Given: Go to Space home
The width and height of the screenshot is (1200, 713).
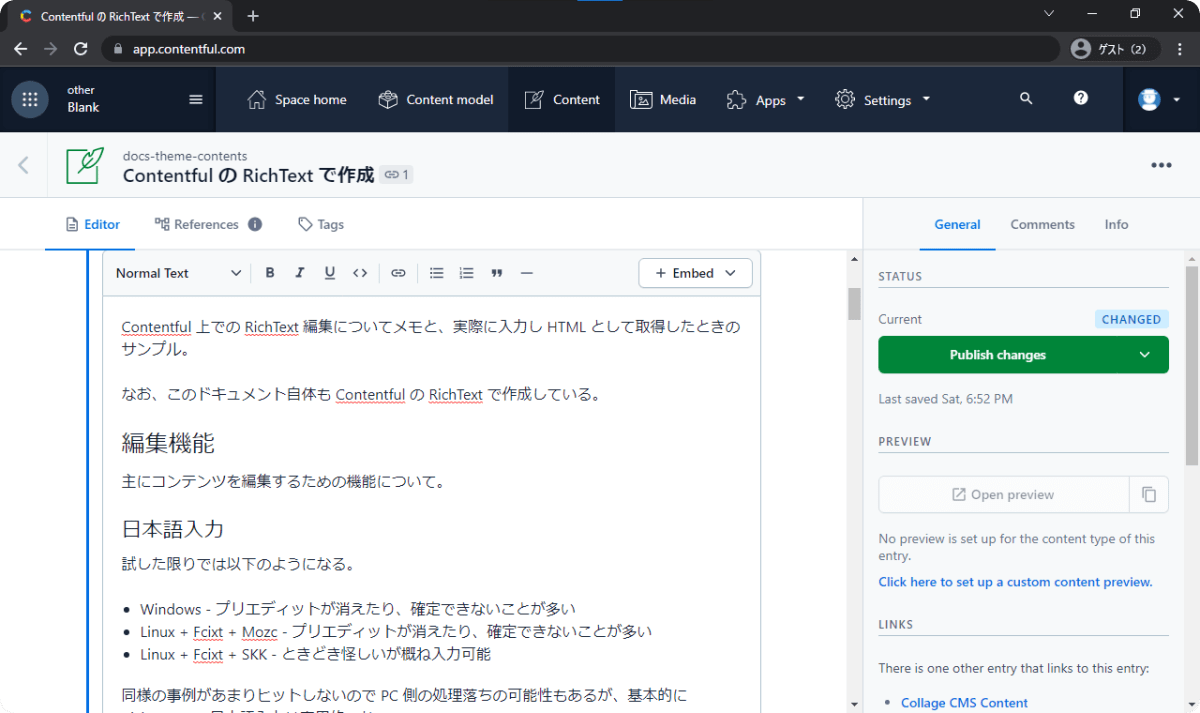Looking at the screenshot, I should tap(297, 99).
